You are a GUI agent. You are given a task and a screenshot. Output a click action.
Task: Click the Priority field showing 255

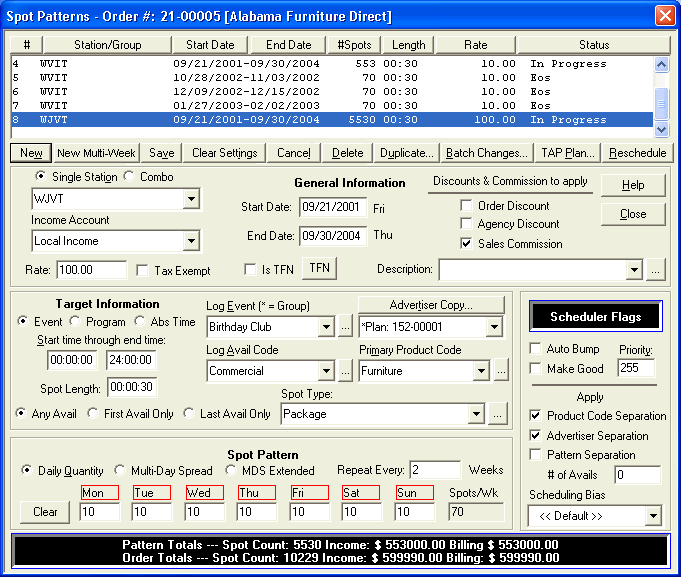coord(635,368)
